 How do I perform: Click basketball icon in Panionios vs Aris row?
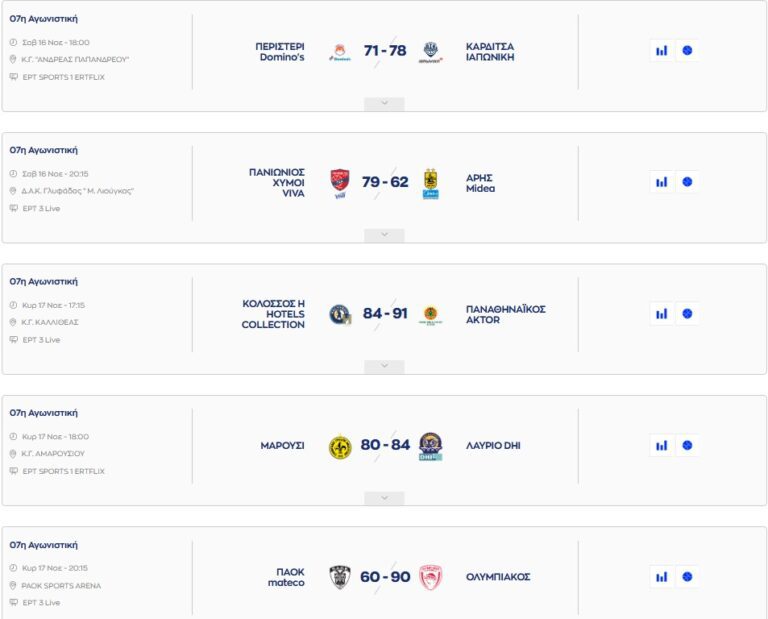coord(687,182)
